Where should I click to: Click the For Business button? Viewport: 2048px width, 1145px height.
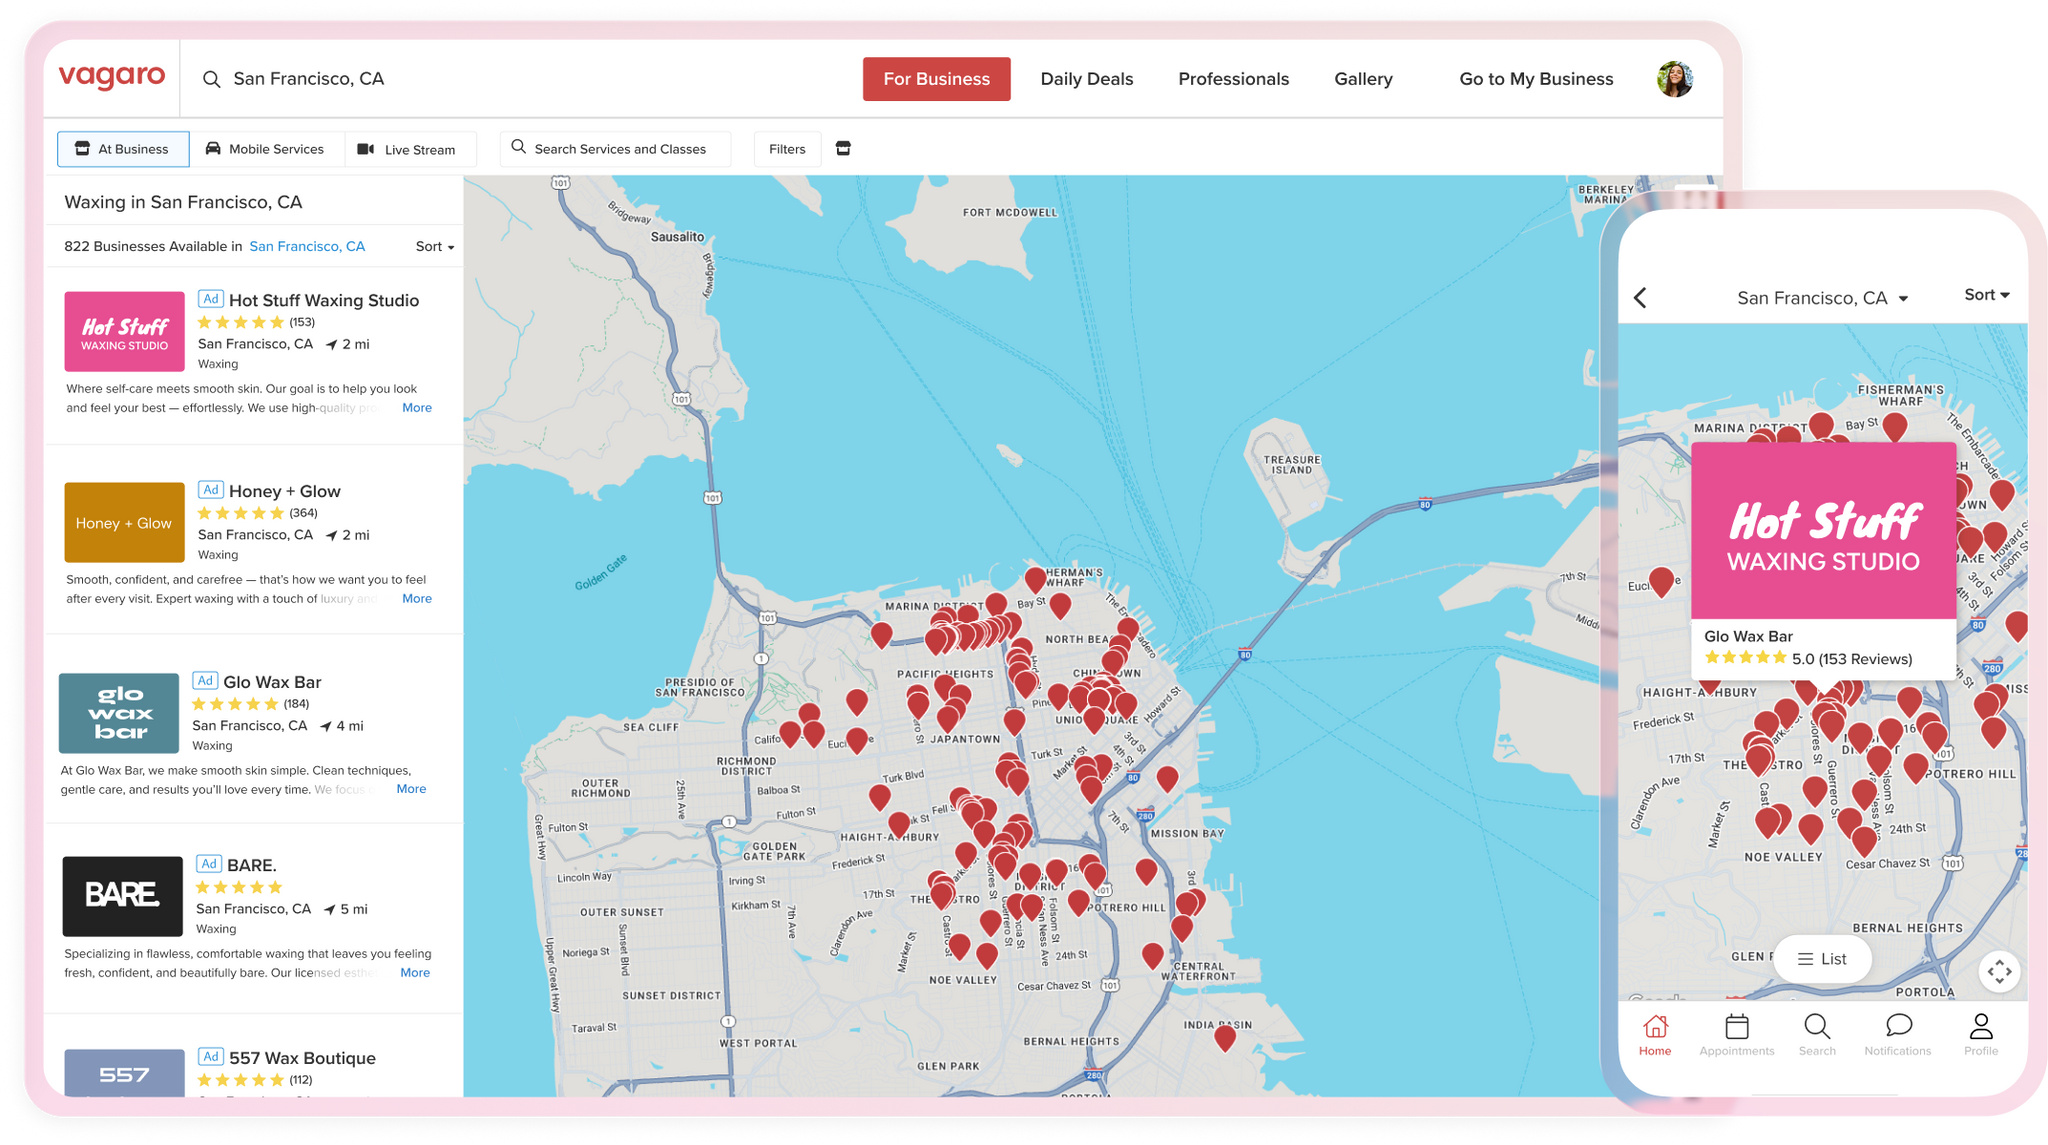coord(936,79)
